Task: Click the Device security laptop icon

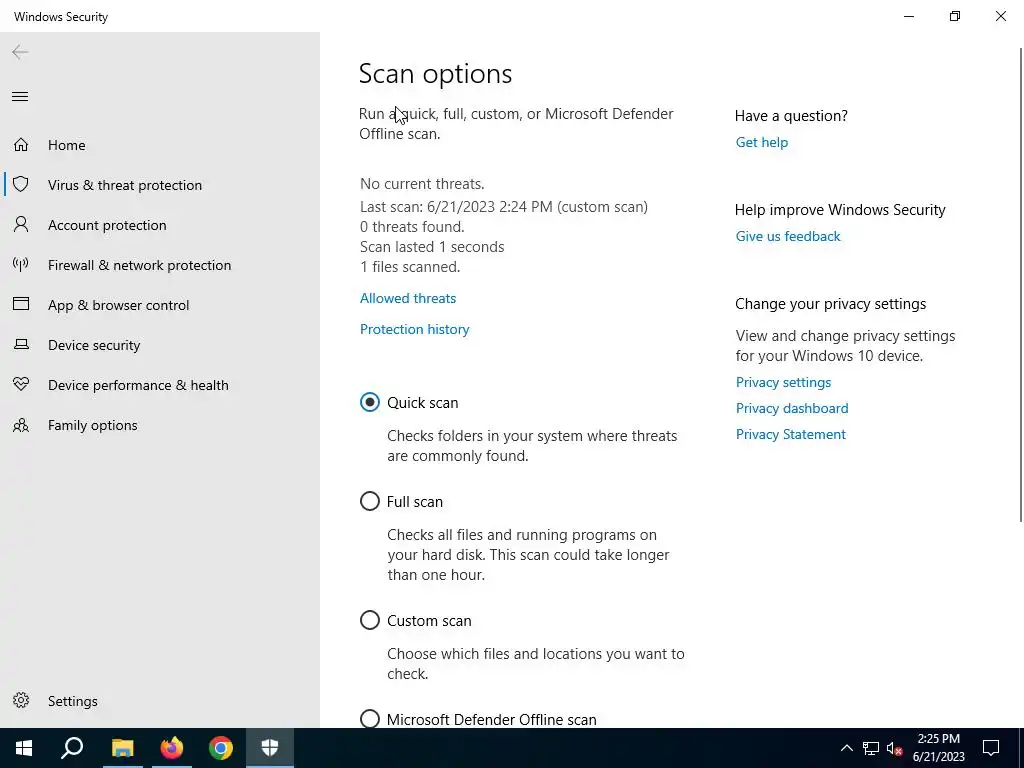Action: [21, 344]
